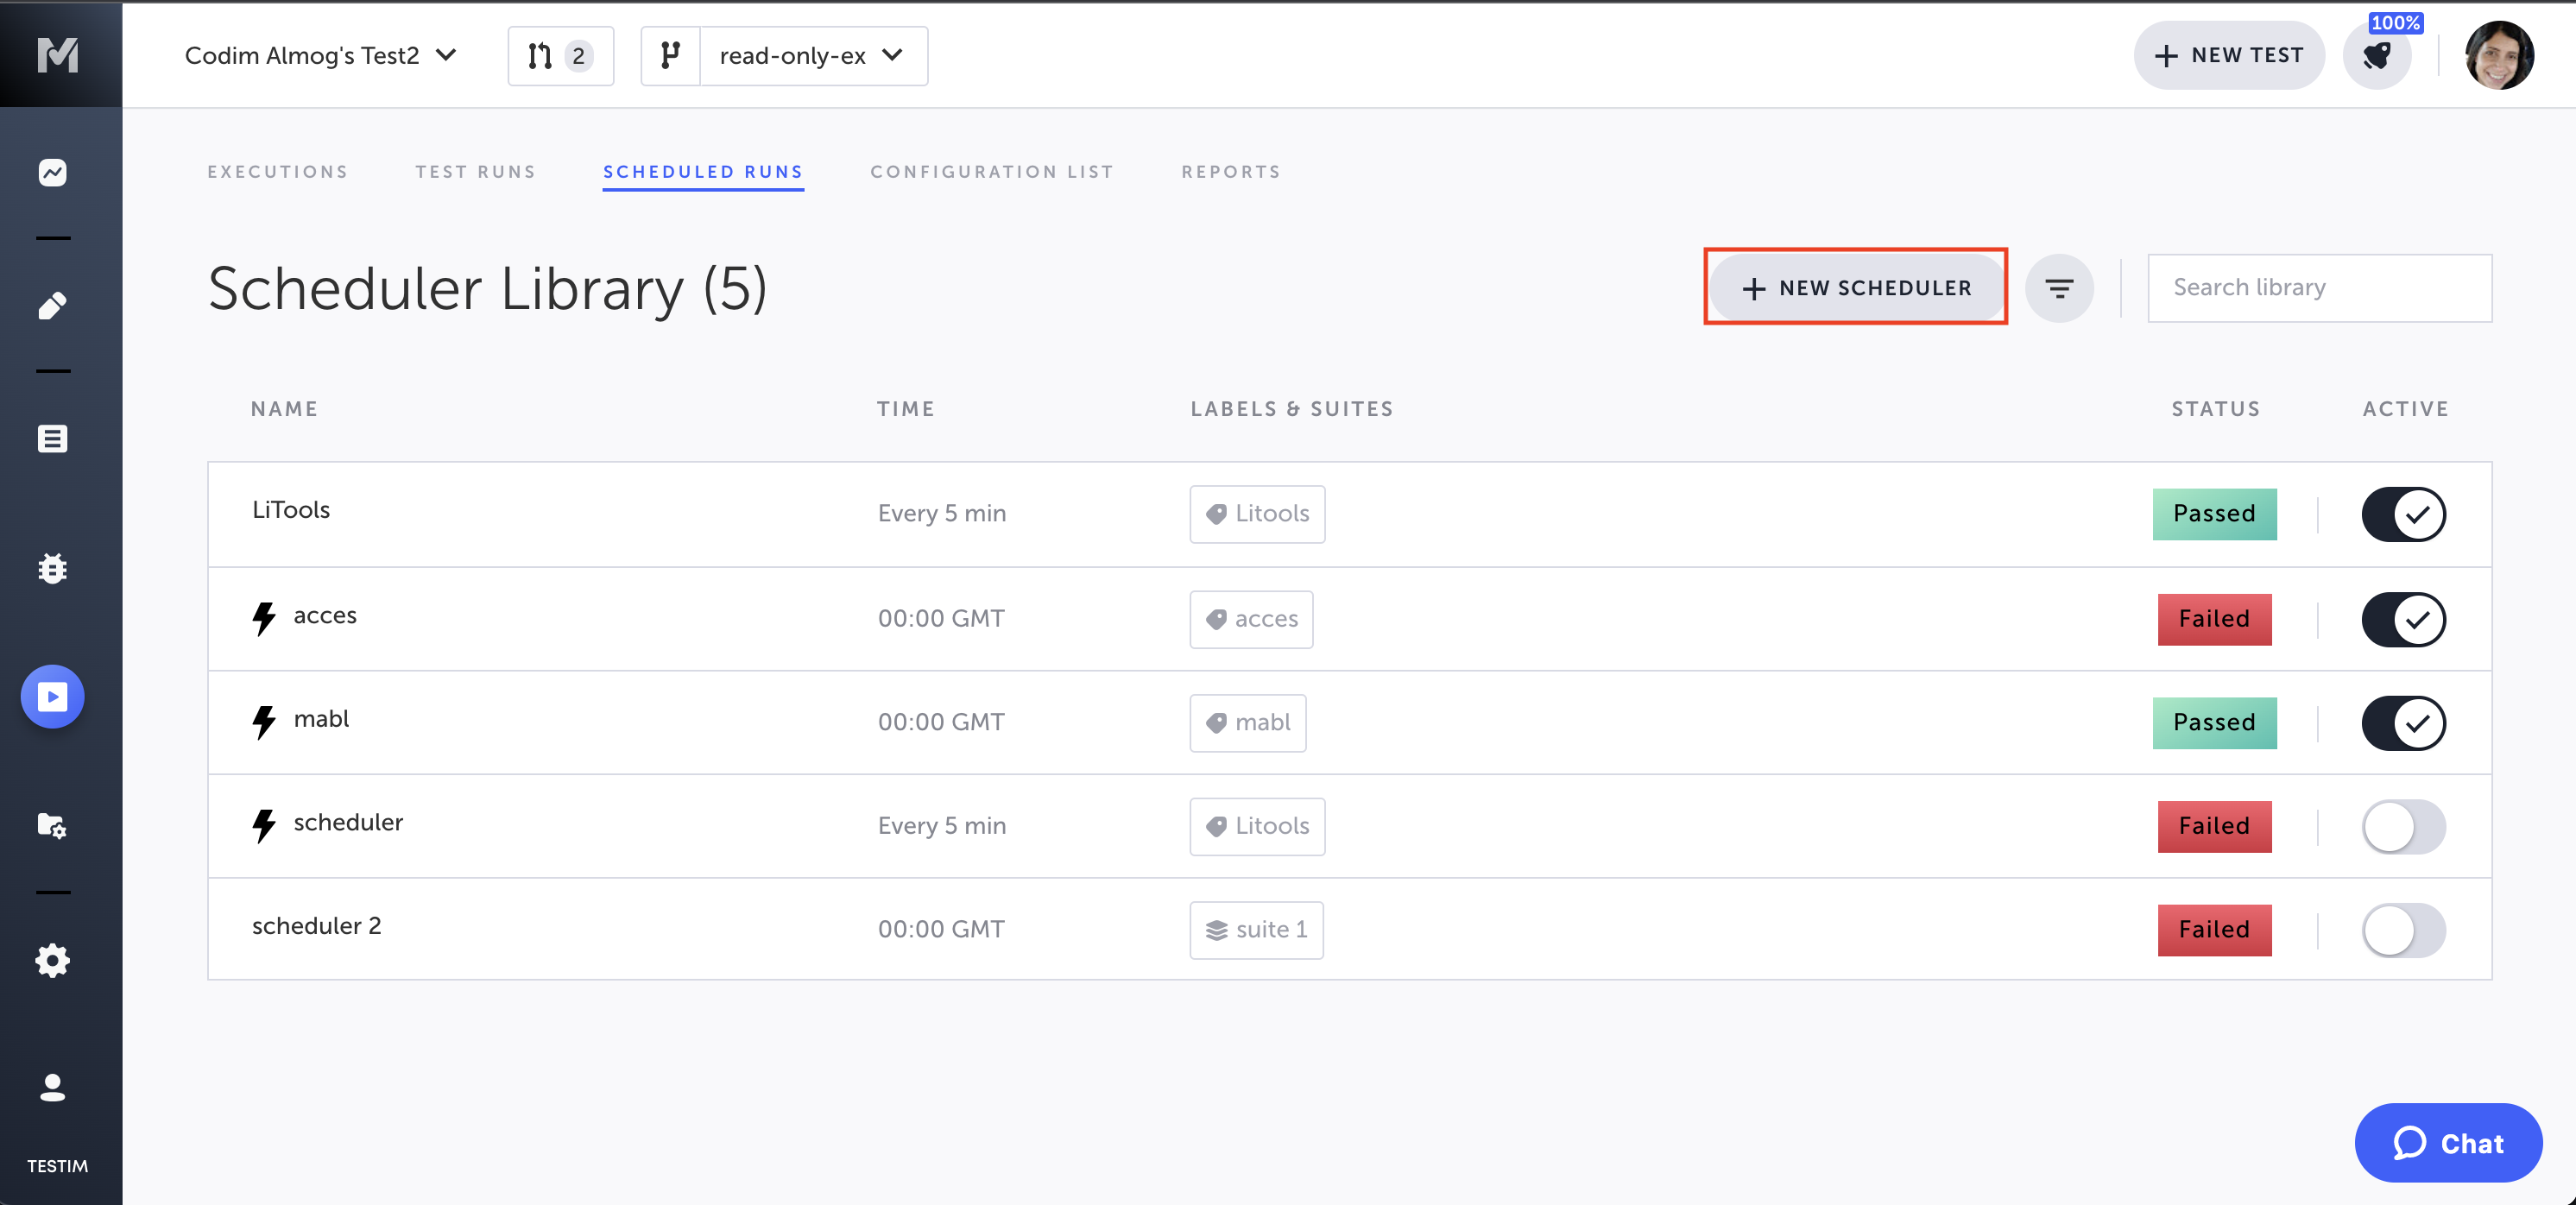Screen dimensions: 2576x1205
Task: Switch to the Test Runs tab
Action: (475, 172)
